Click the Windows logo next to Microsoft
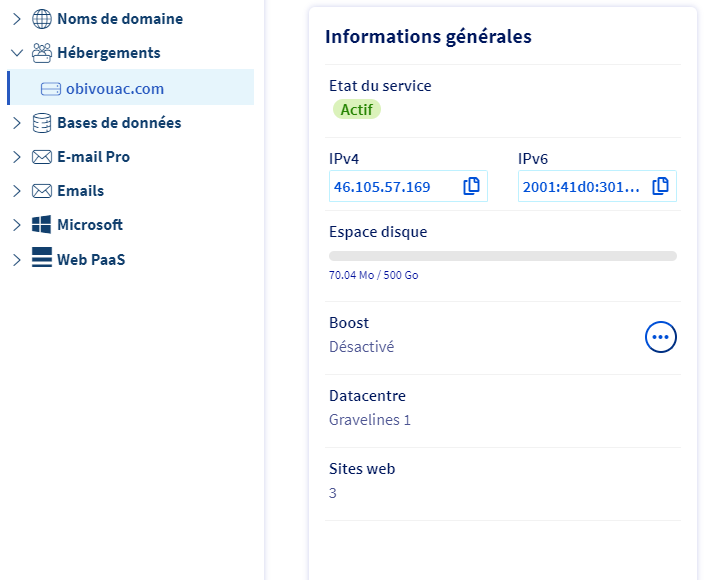Image resolution: width=708 pixels, height=580 pixels. pos(42,225)
